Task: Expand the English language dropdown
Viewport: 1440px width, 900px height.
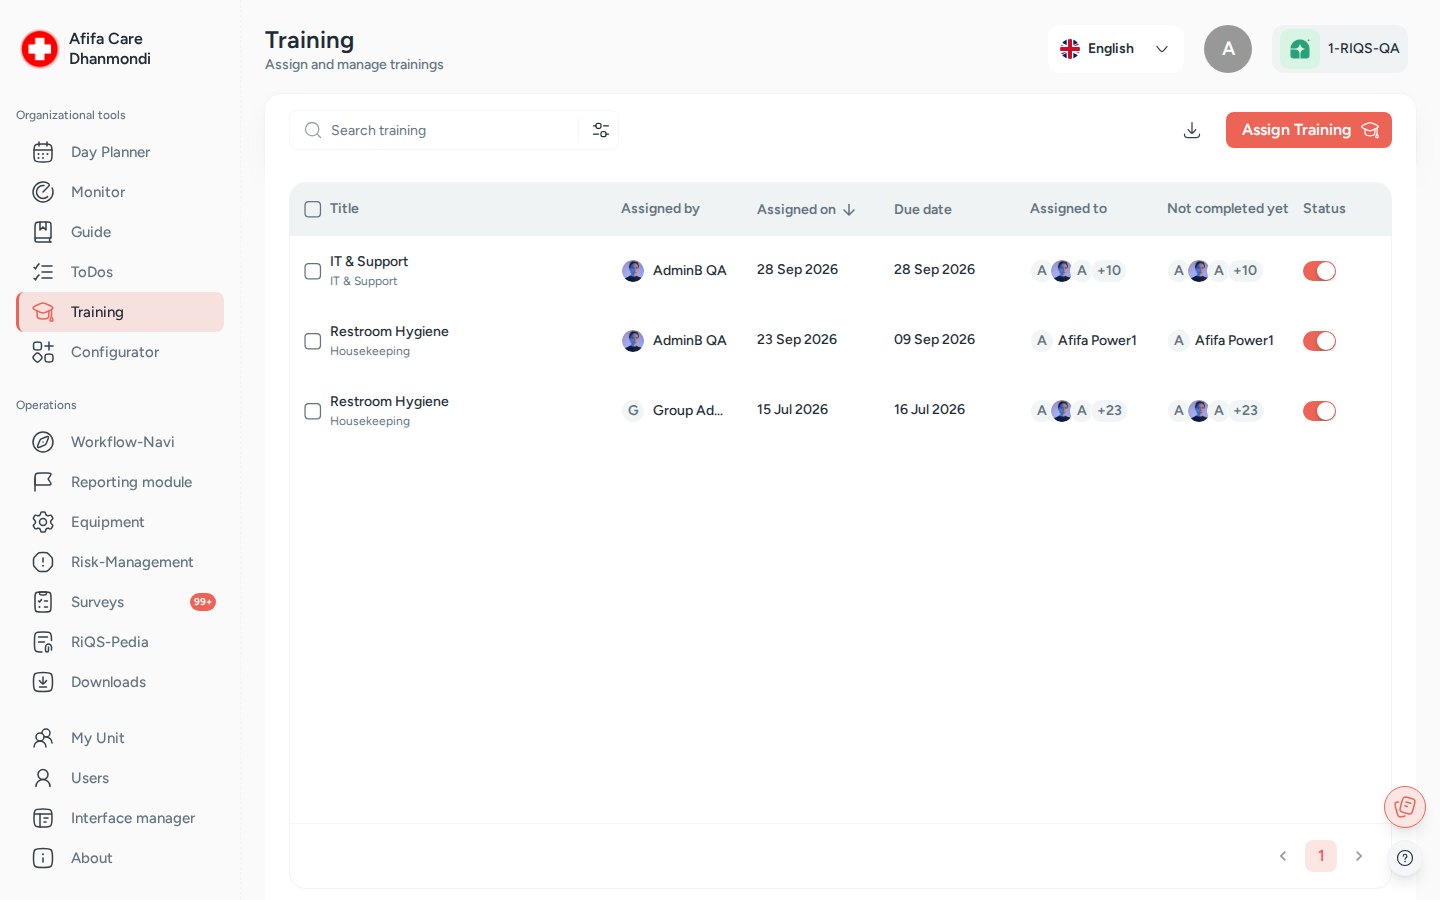Action: click(x=1115, y=49)
